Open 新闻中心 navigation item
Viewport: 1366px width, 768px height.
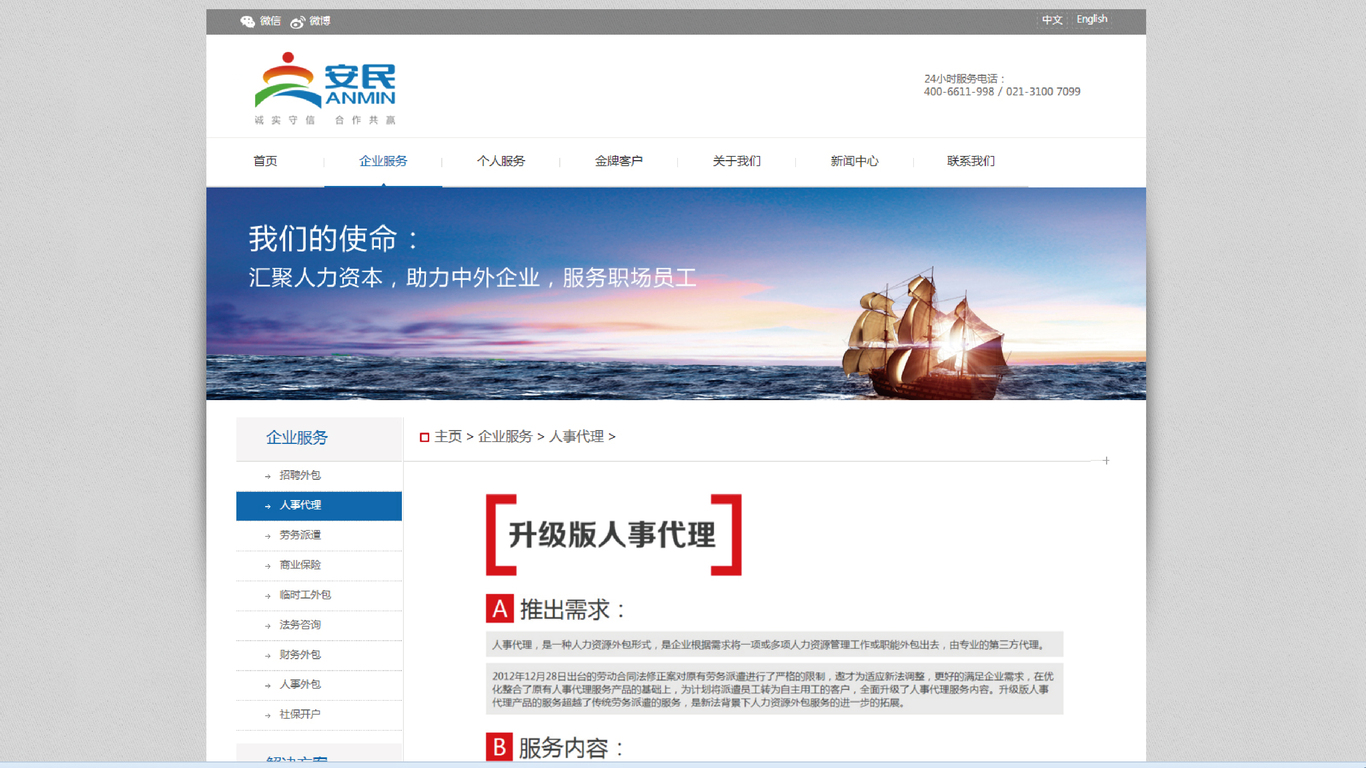tap(855, 161)
